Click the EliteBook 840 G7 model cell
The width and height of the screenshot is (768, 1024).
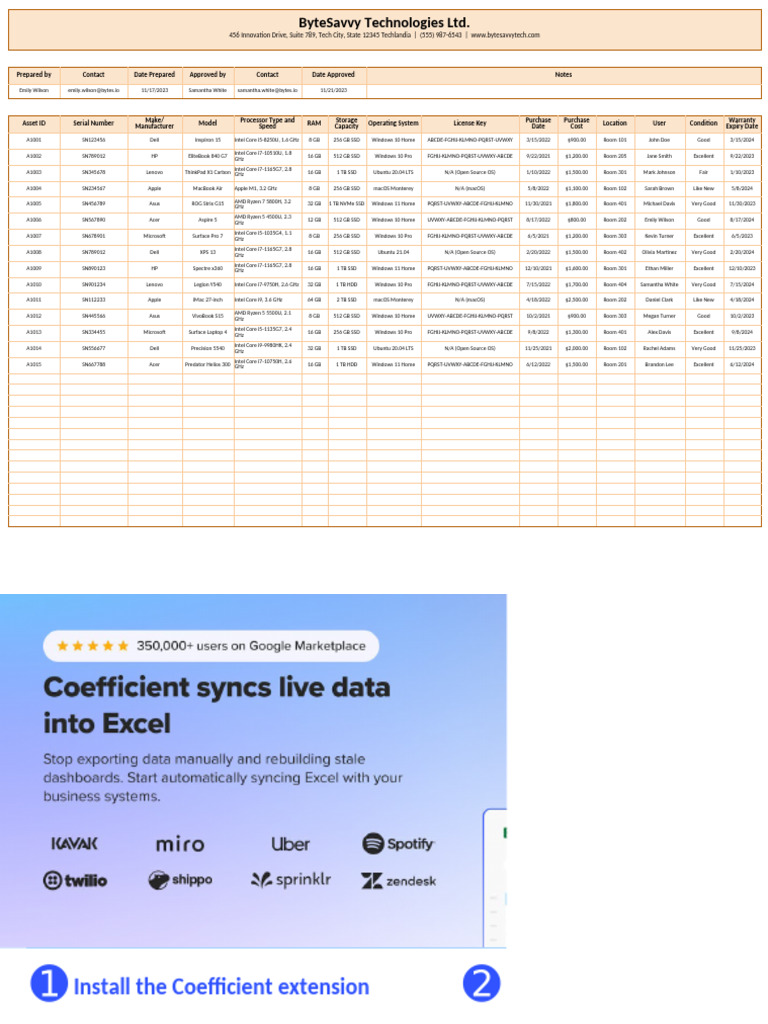tap(208, 156)
